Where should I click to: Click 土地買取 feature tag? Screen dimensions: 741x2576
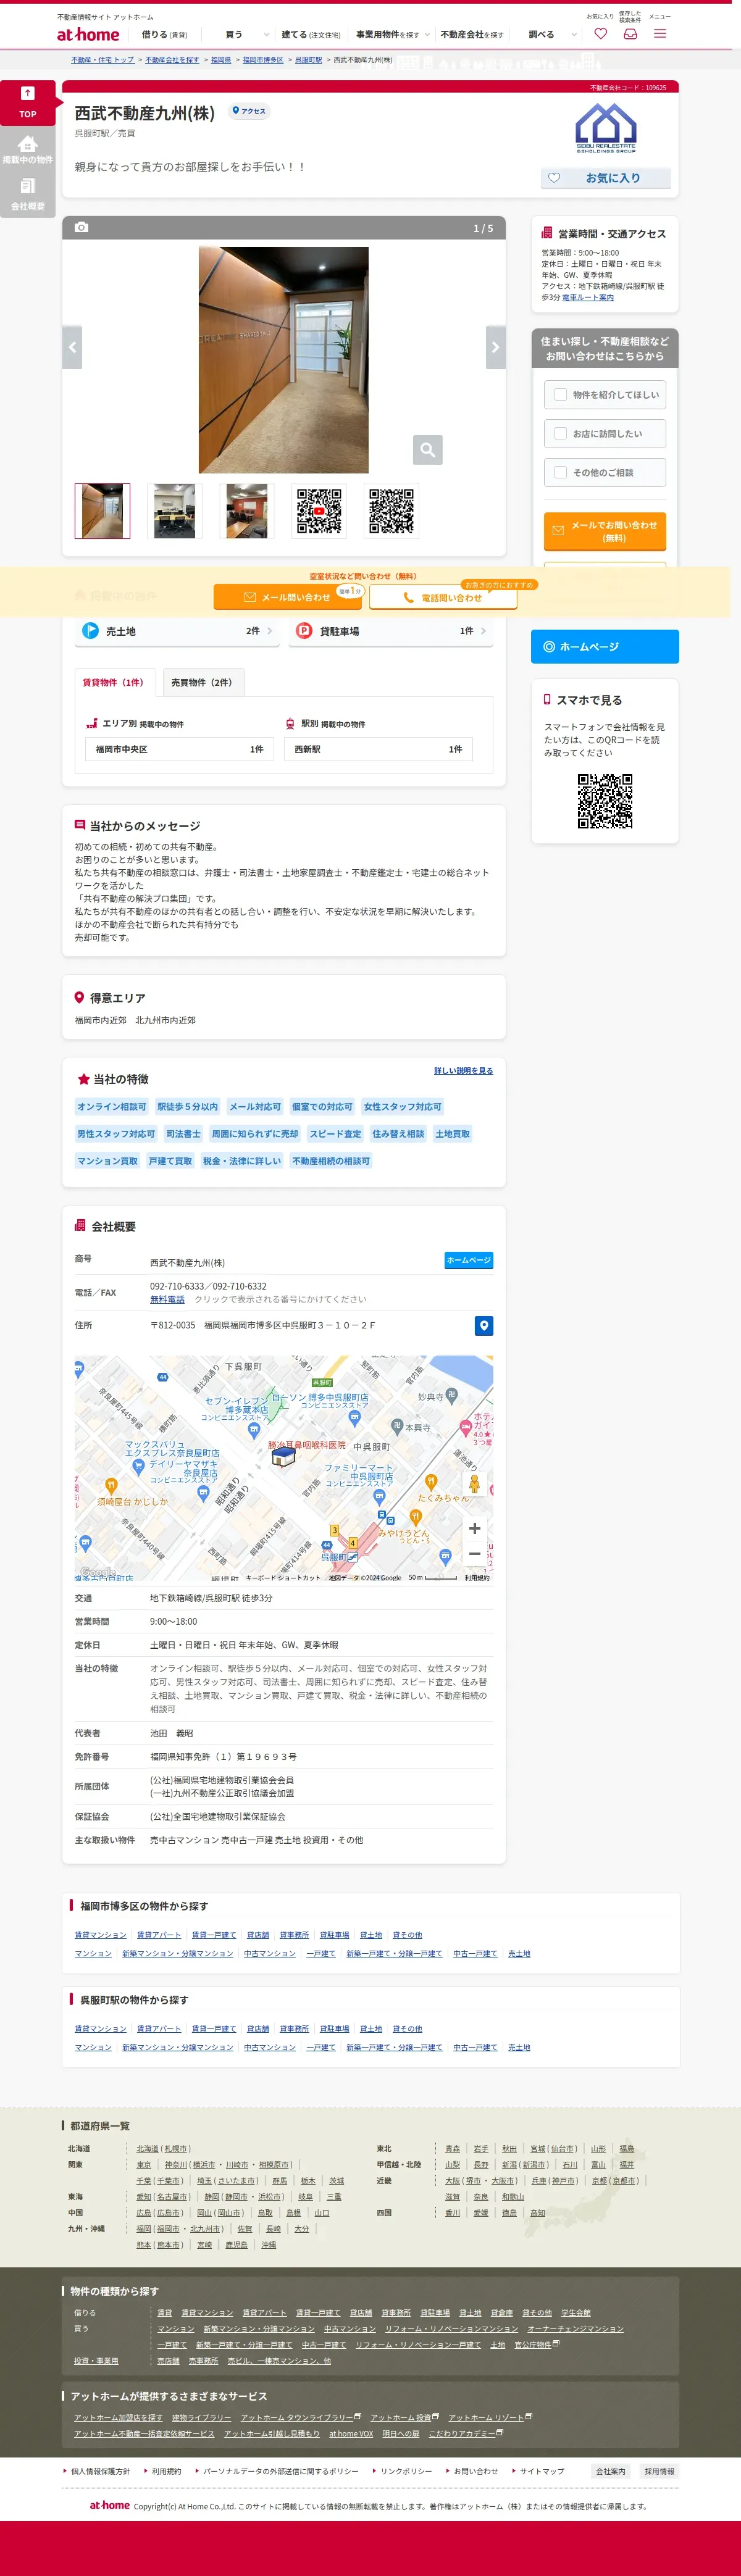coord(453,1133)
